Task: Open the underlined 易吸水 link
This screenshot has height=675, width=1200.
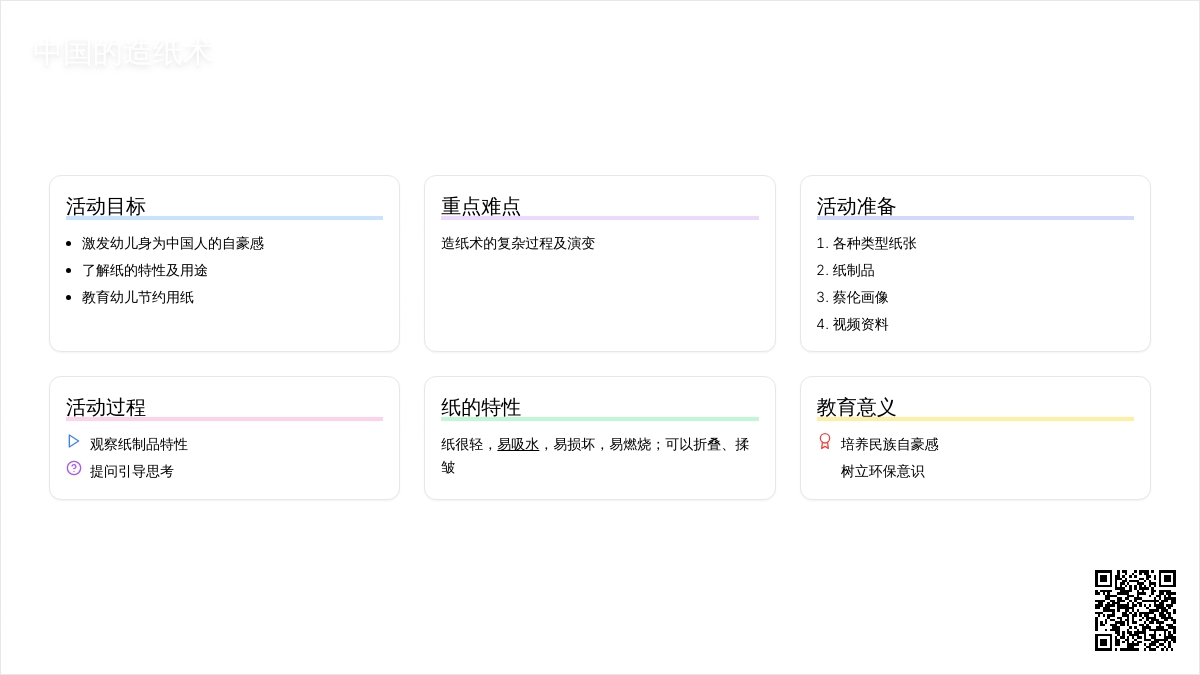Action: 518,444
